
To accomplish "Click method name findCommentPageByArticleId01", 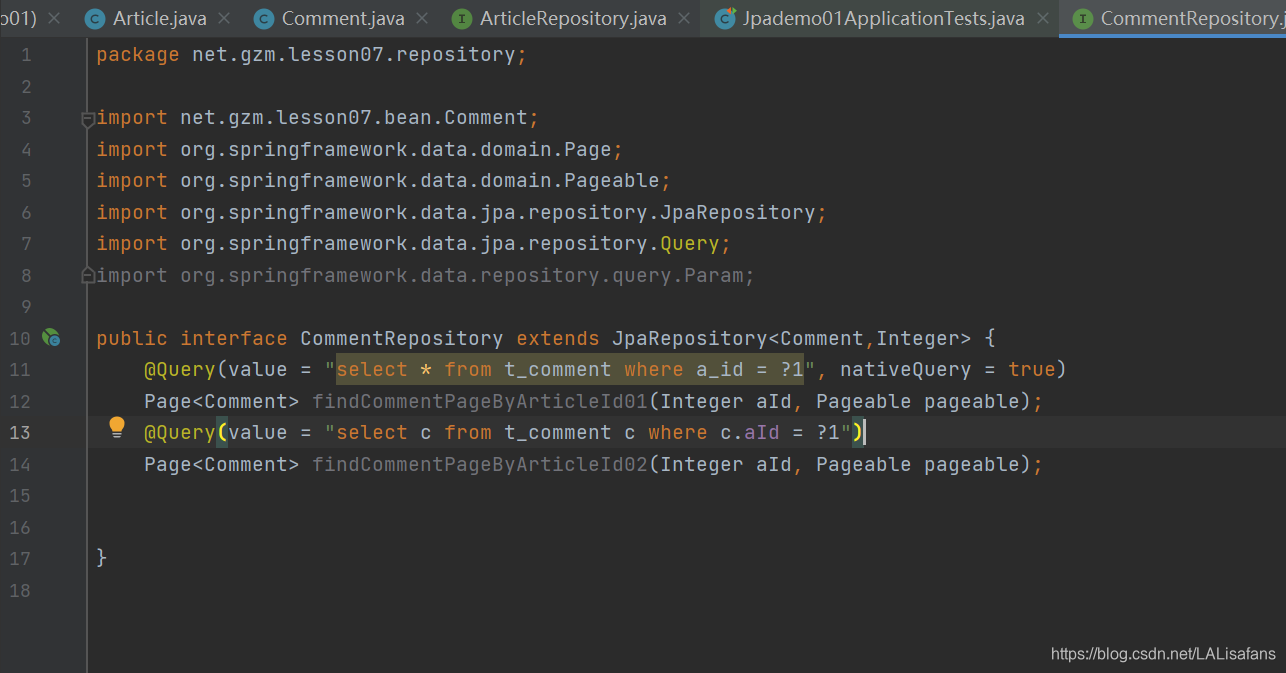I will click(480, 402).
